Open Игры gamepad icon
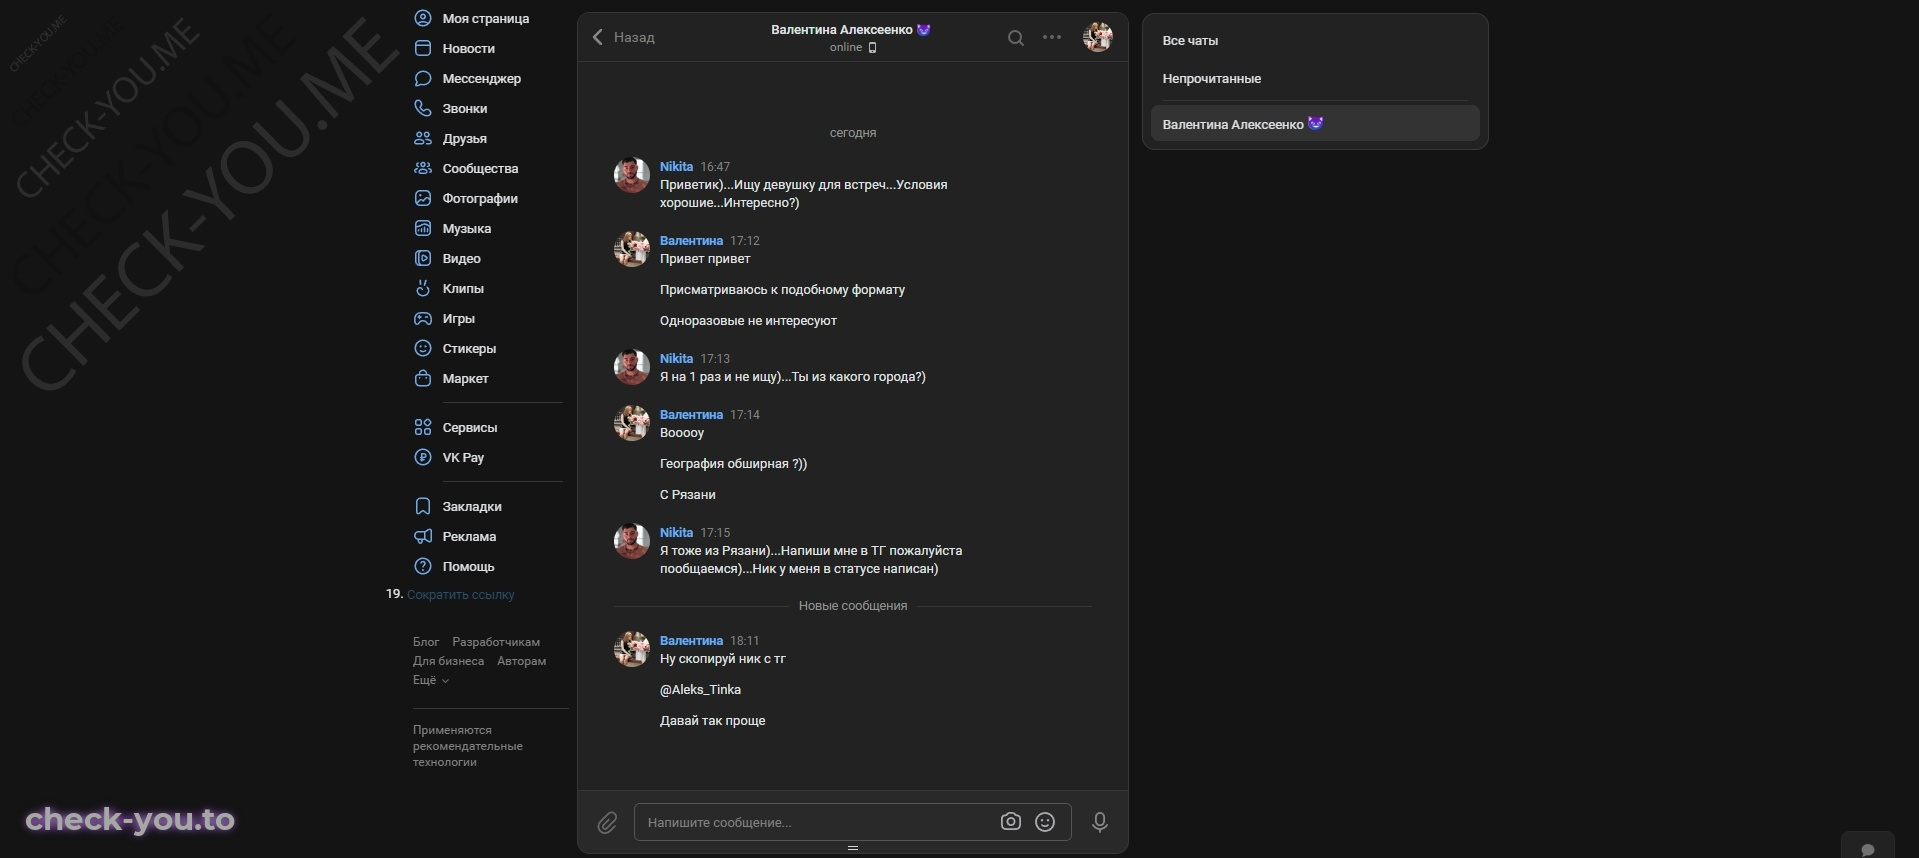The image size is (1919, 858). click(423, 318)
